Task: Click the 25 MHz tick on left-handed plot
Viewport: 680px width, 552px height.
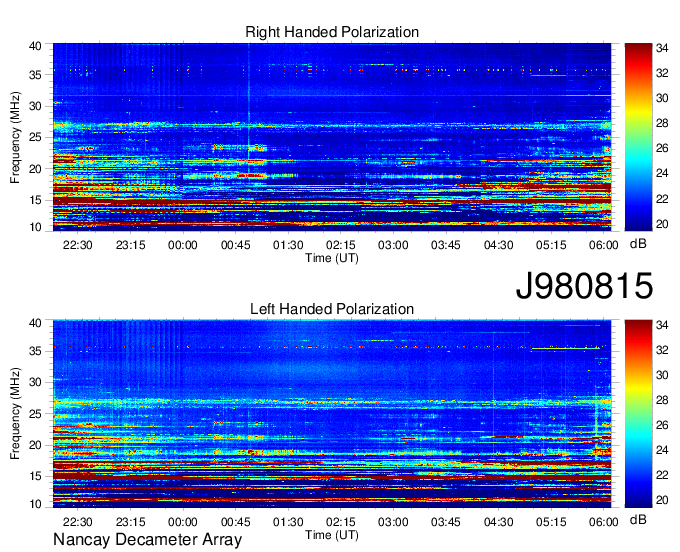Action: point(35,414)
